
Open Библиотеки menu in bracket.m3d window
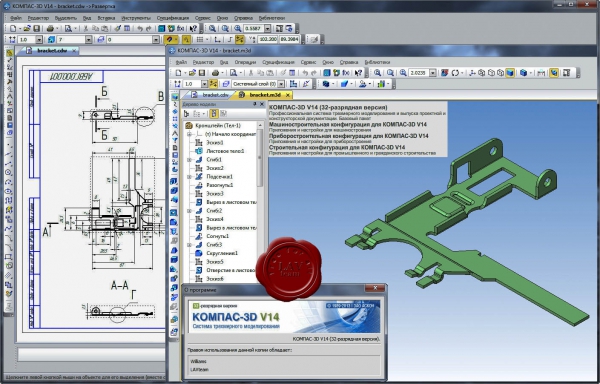[x=377, y=62]
